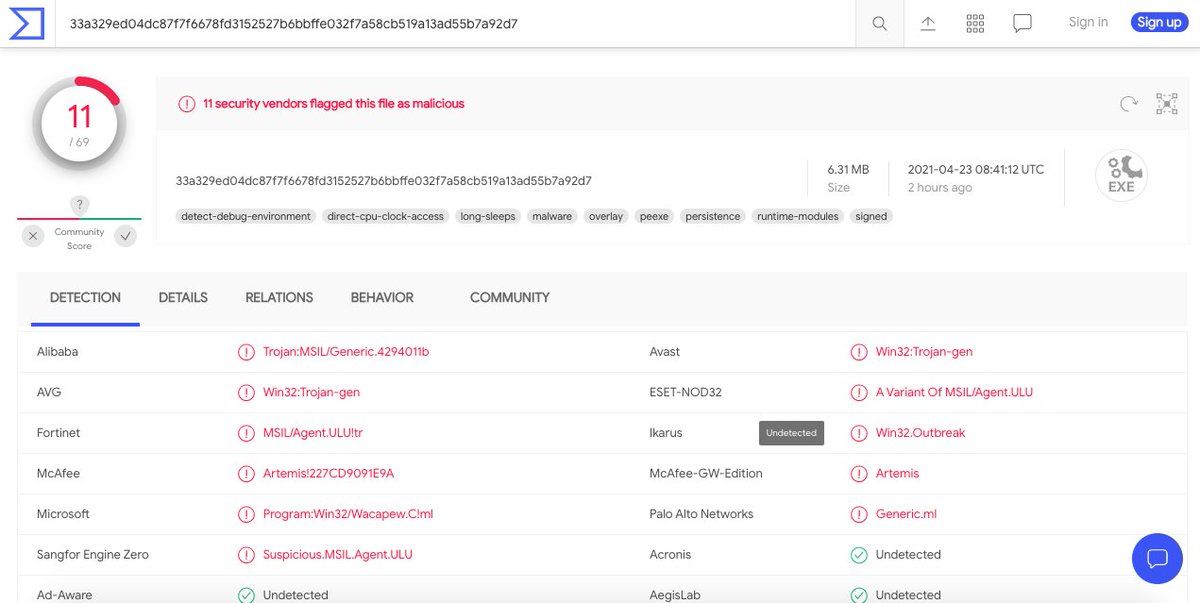The width and height of the screenshot is (1200, 603).
Task: Open the similar-files graph icon
Action: pyautogui.click(x=1167, y=103)
